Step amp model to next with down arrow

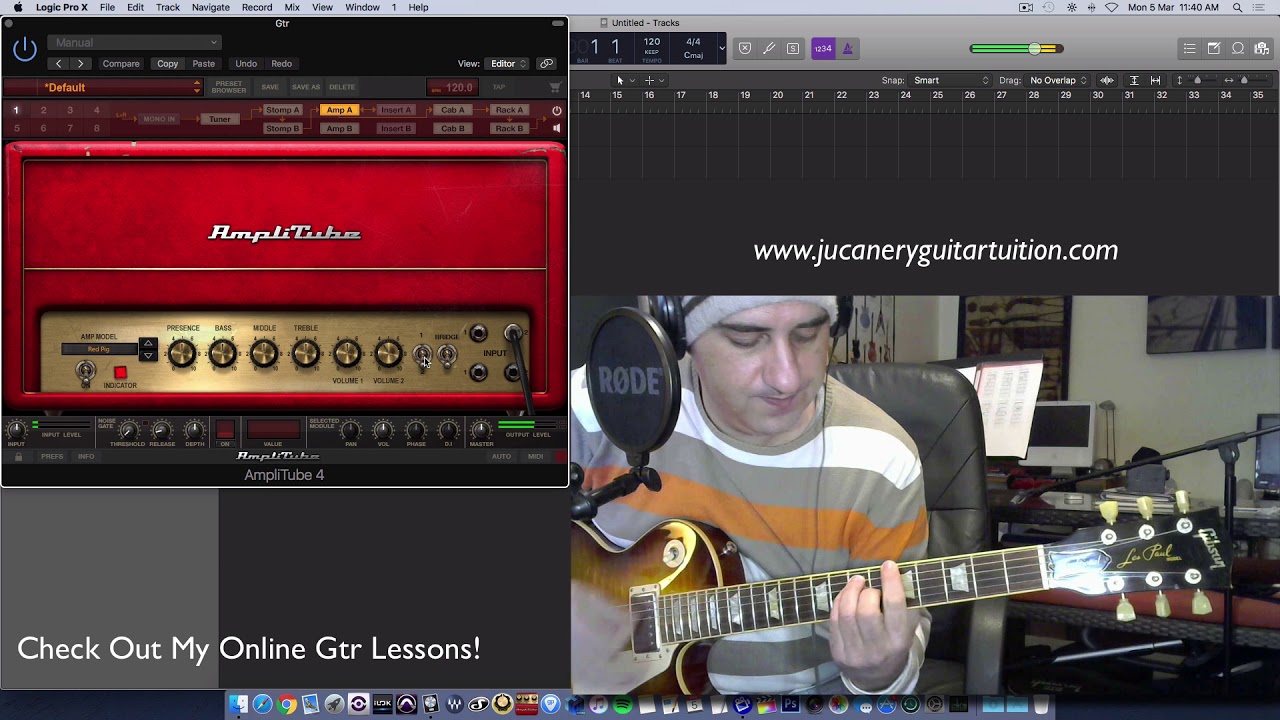[148, 355]
